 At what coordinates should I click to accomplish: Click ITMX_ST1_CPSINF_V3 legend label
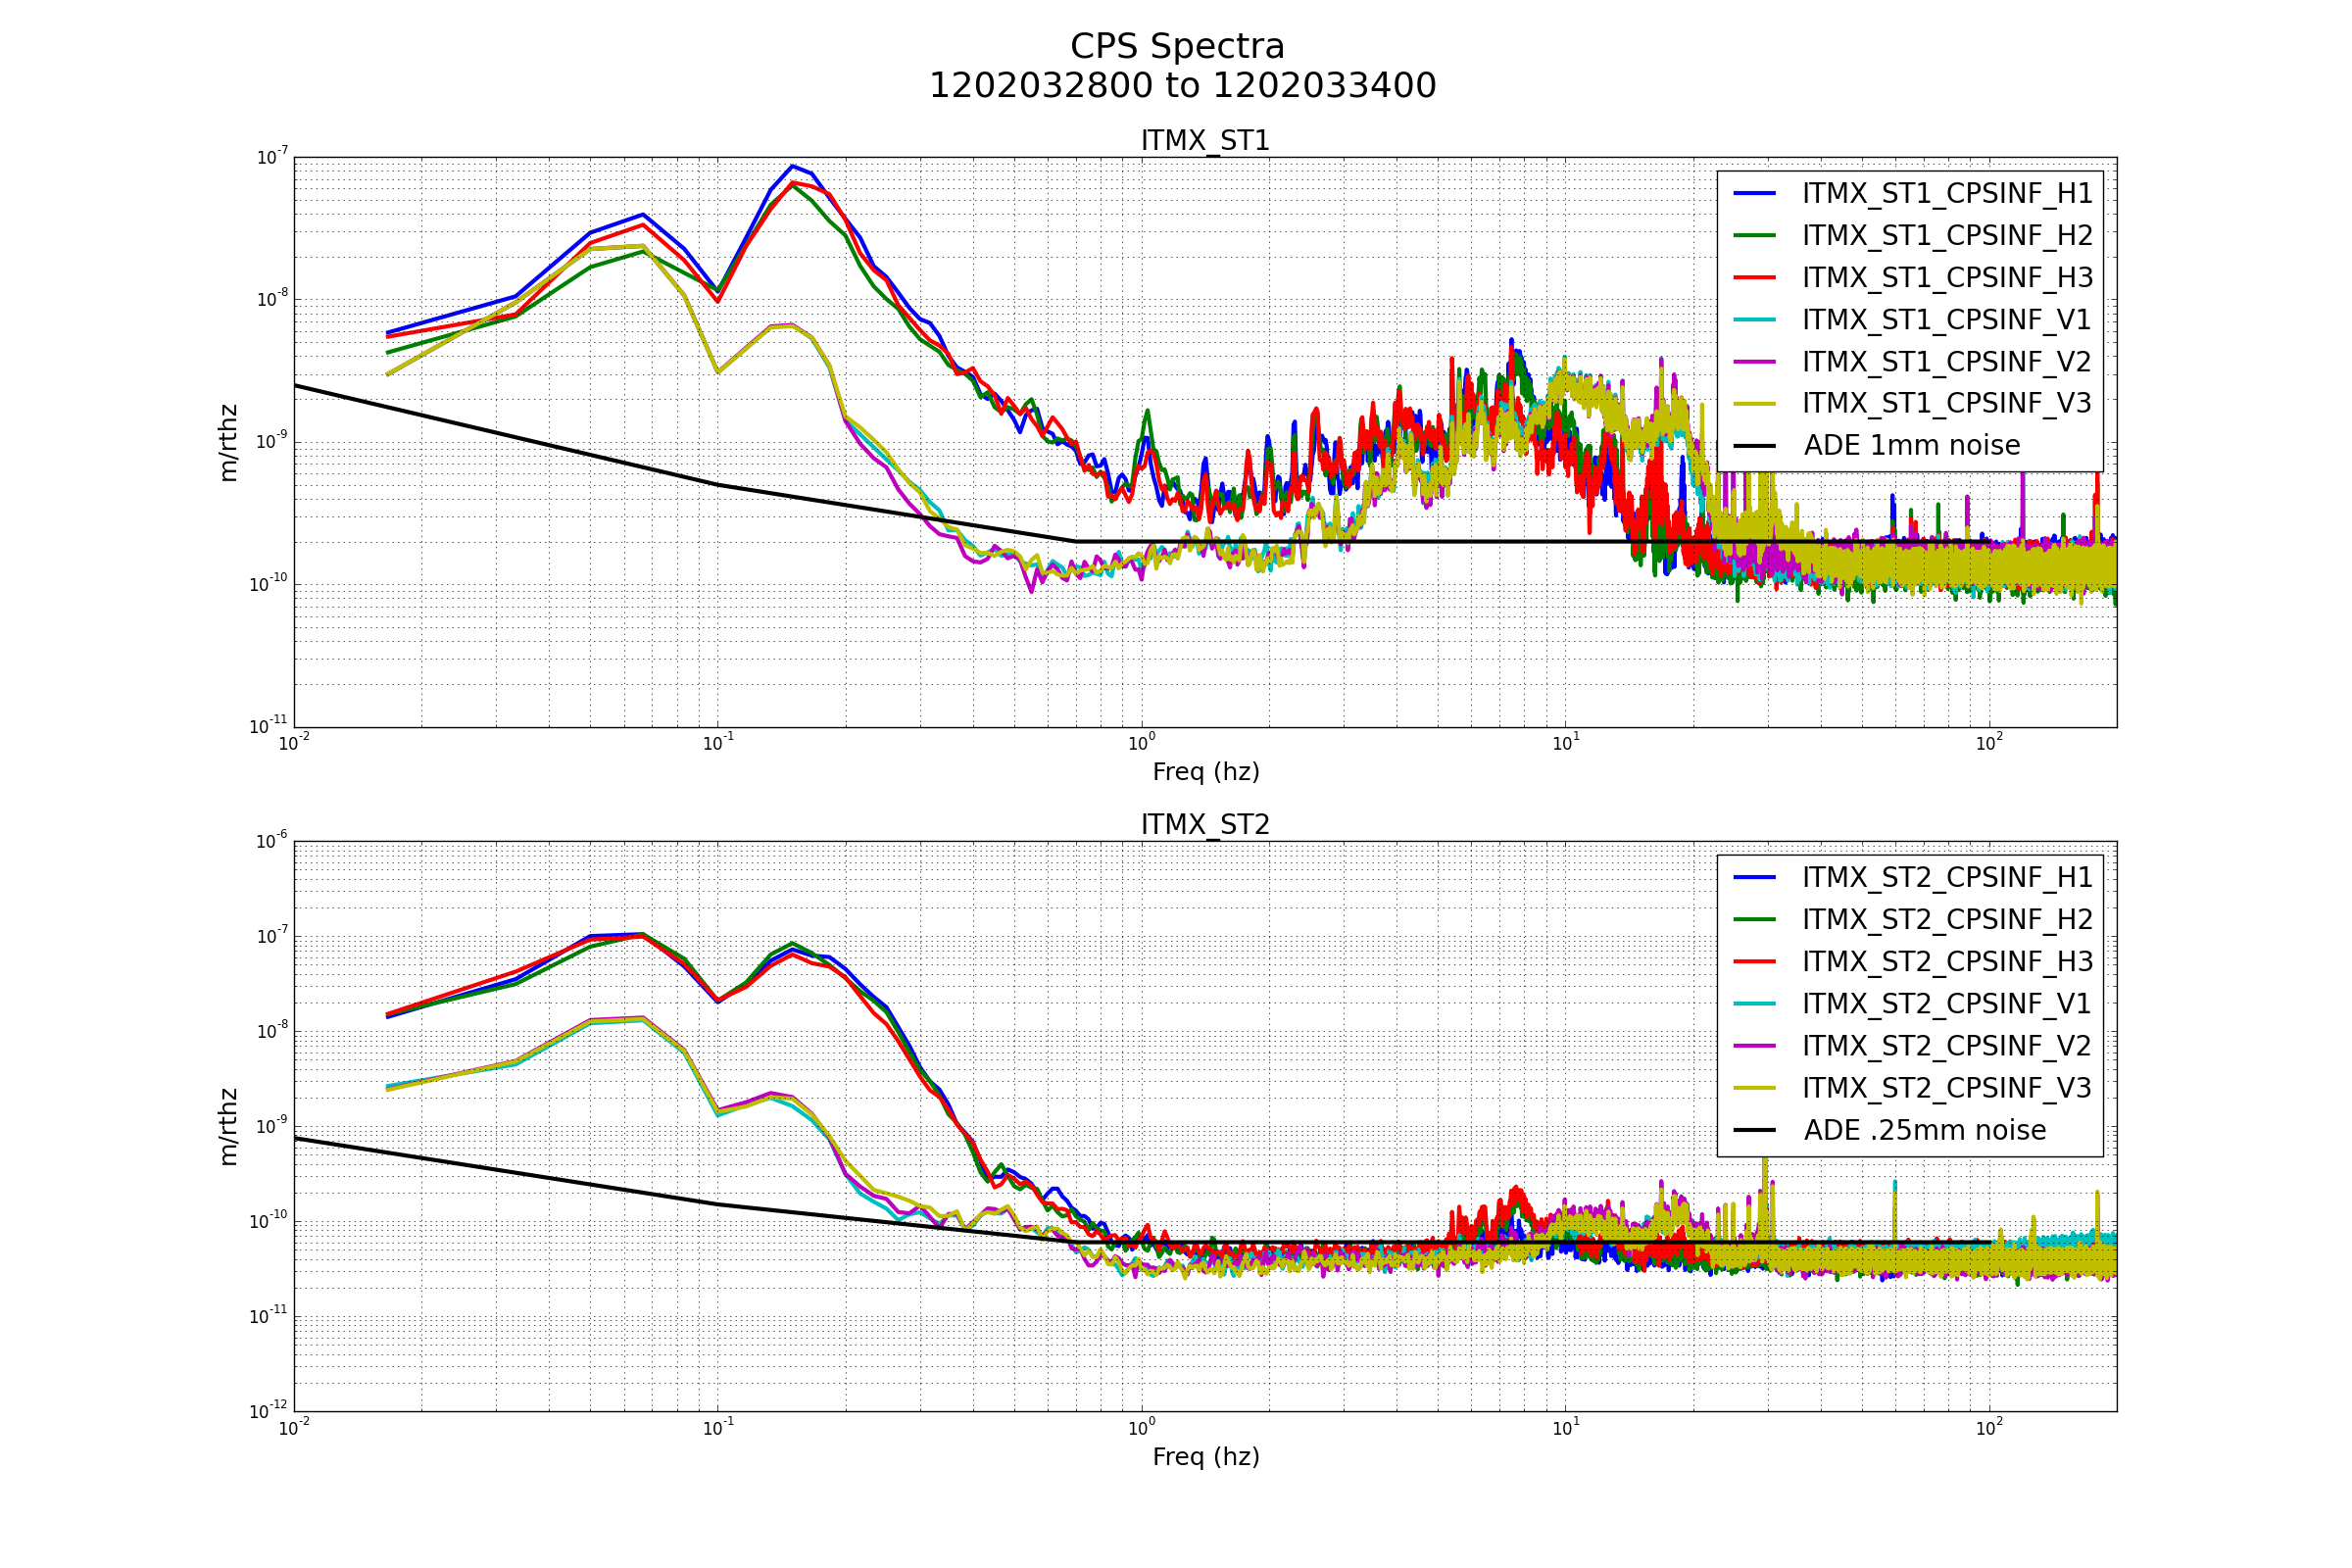coord(1946,403)
